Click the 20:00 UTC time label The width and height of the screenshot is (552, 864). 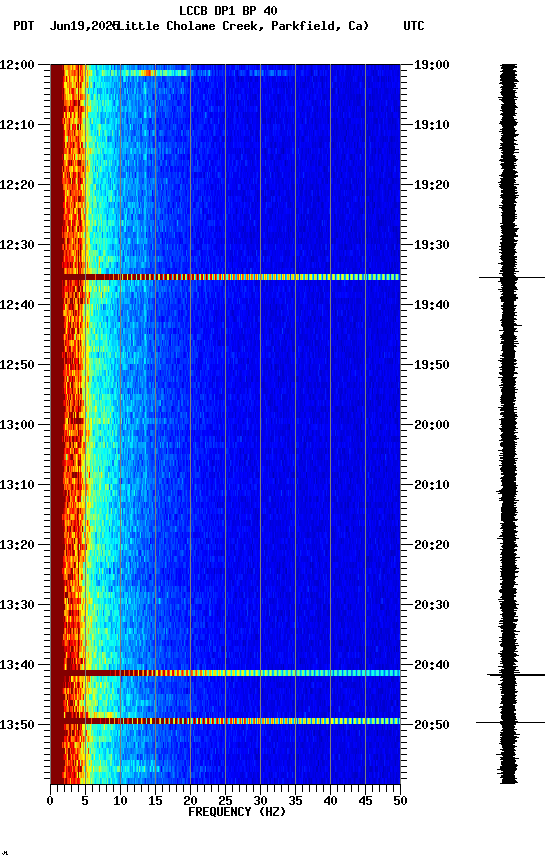click(x=432, y=425)
